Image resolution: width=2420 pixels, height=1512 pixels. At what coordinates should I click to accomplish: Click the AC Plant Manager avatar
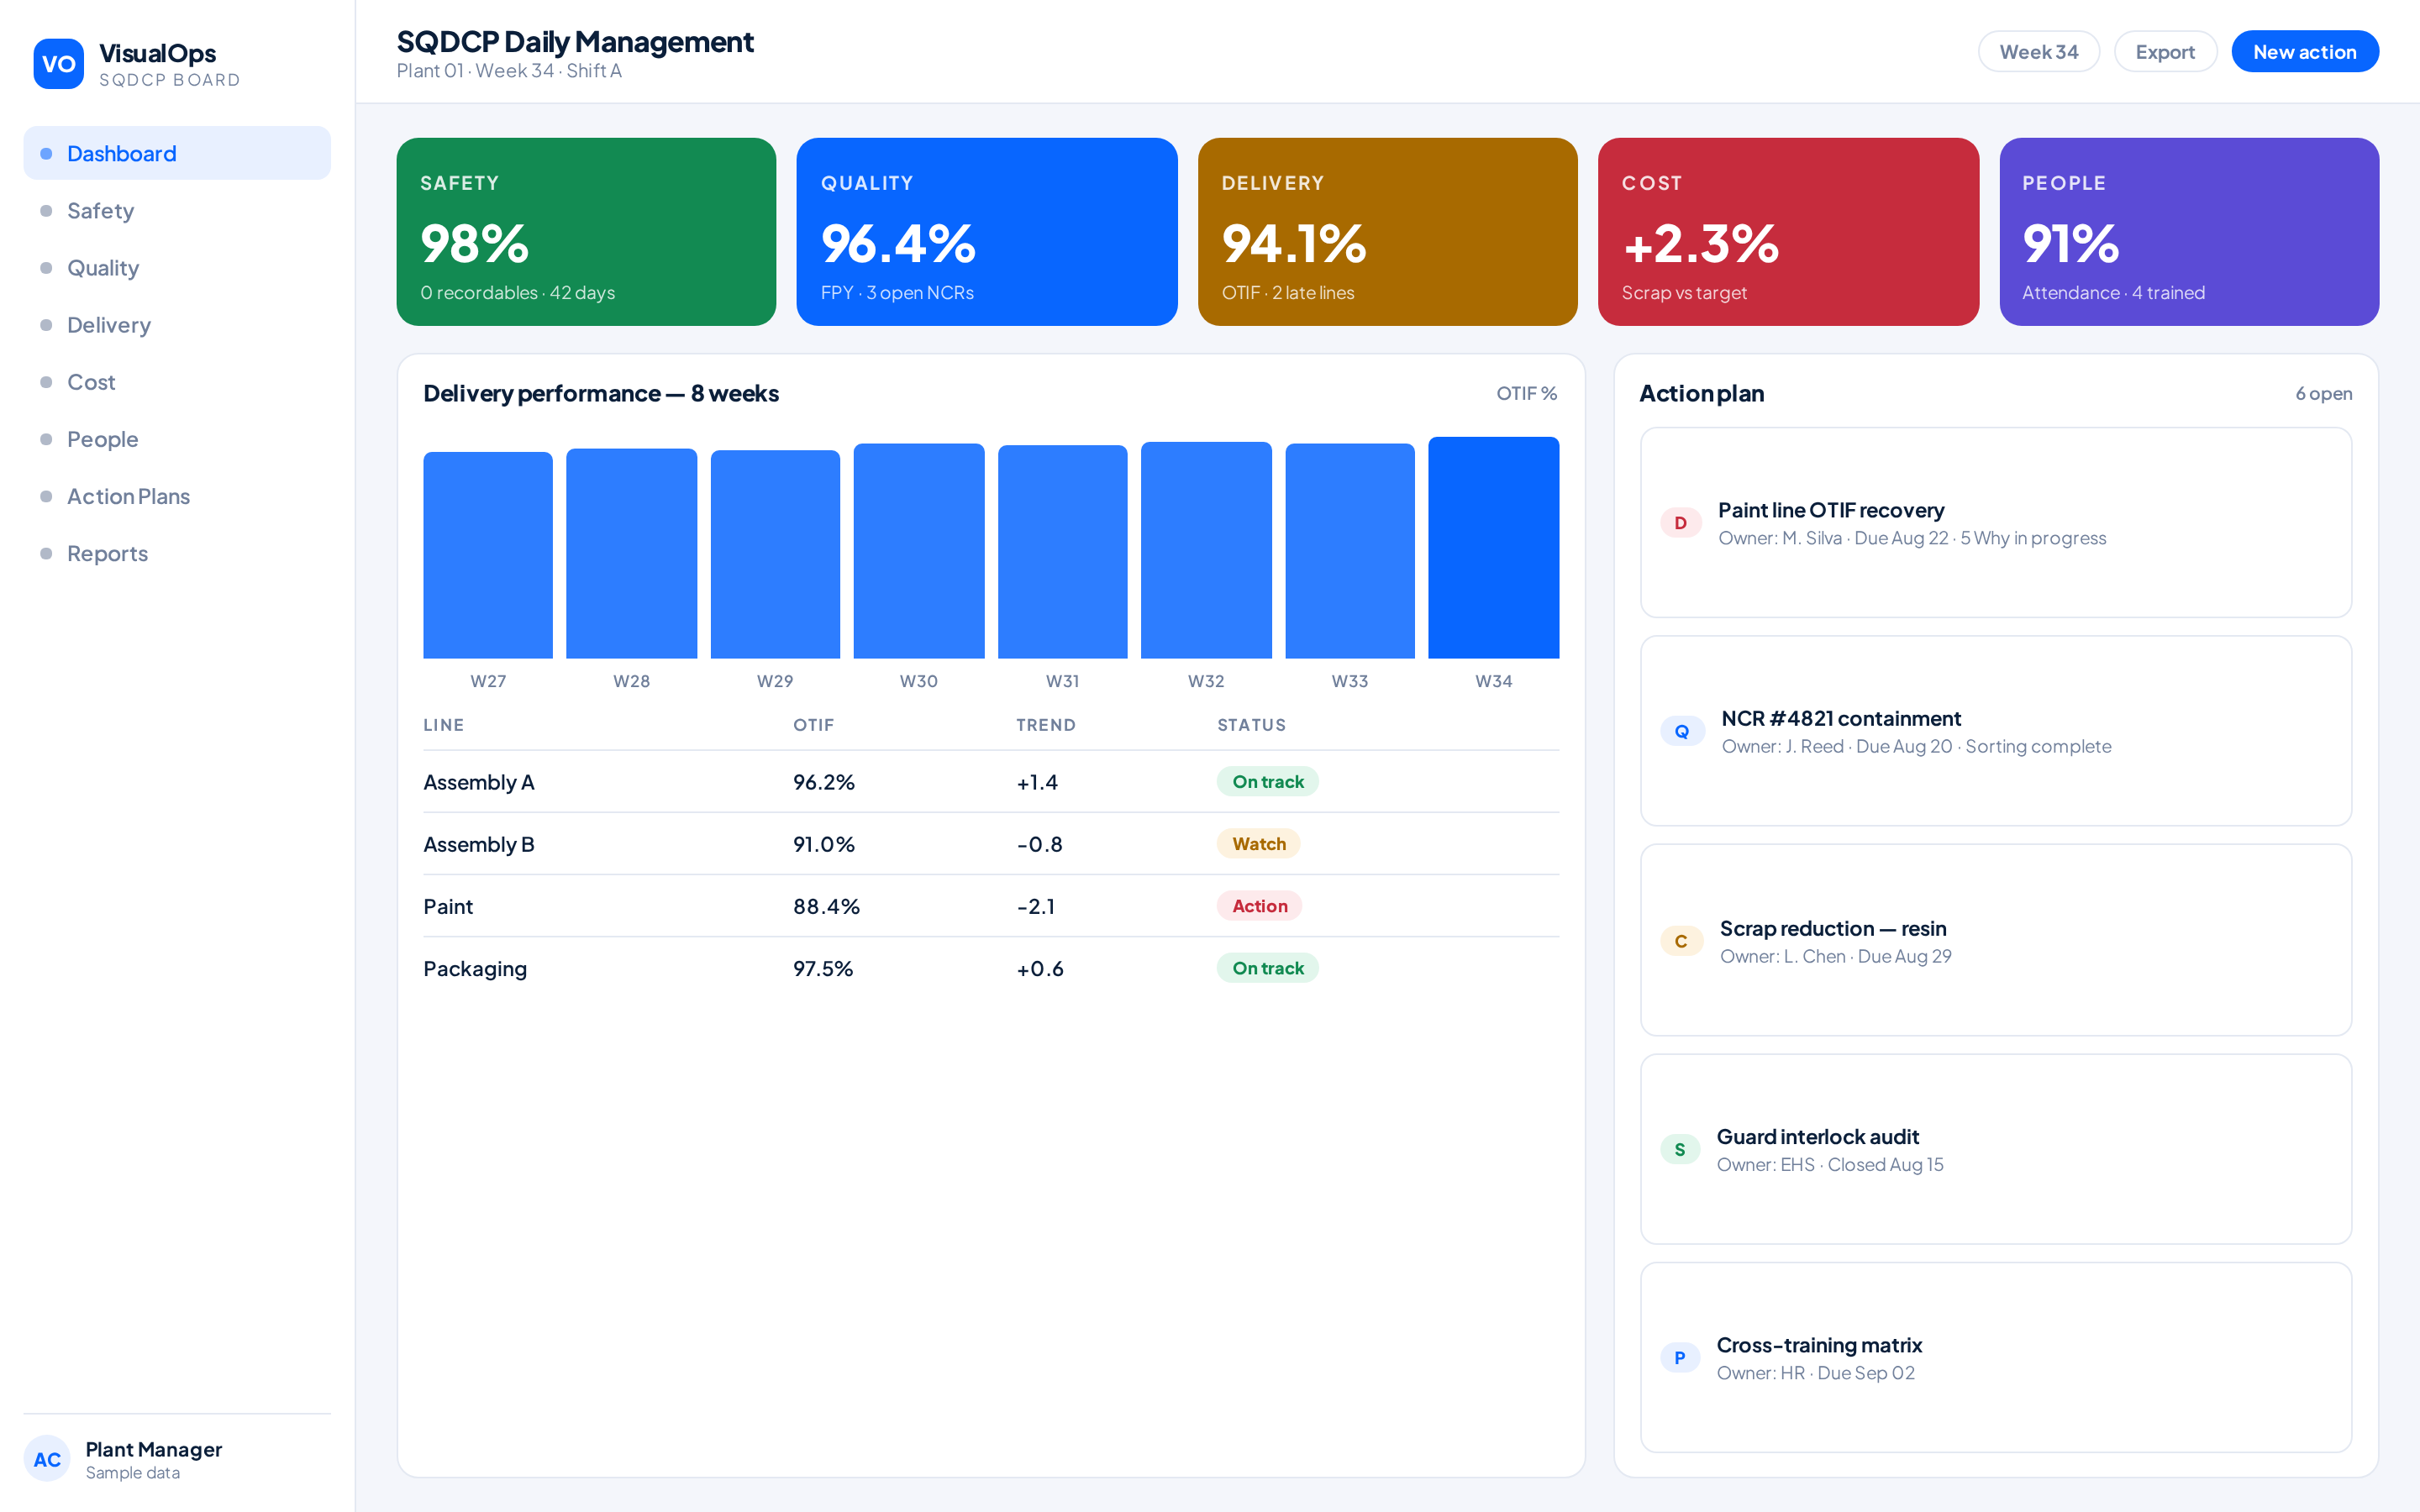47,1459
